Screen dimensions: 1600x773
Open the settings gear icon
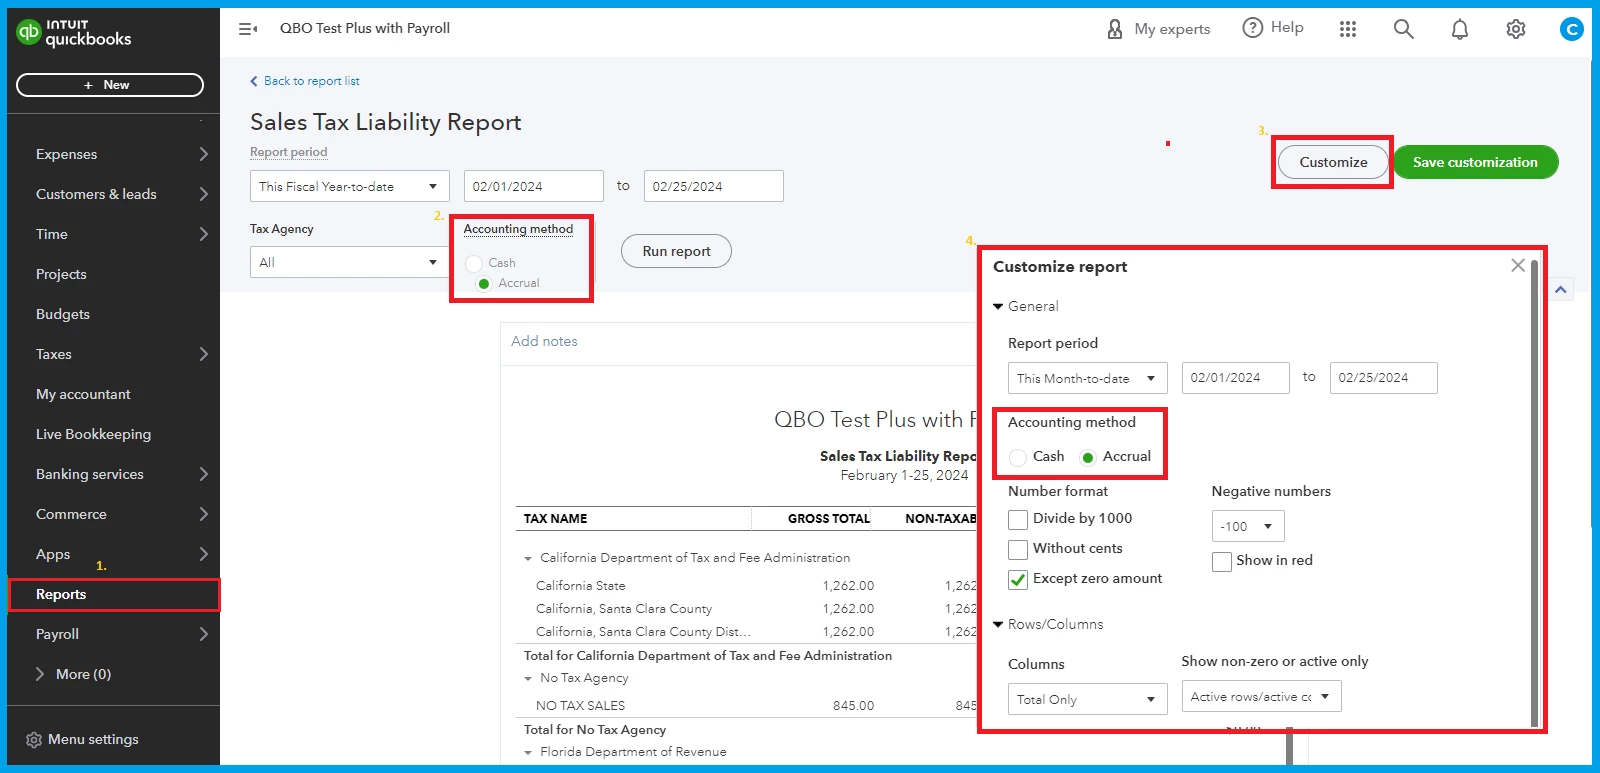1516,29
